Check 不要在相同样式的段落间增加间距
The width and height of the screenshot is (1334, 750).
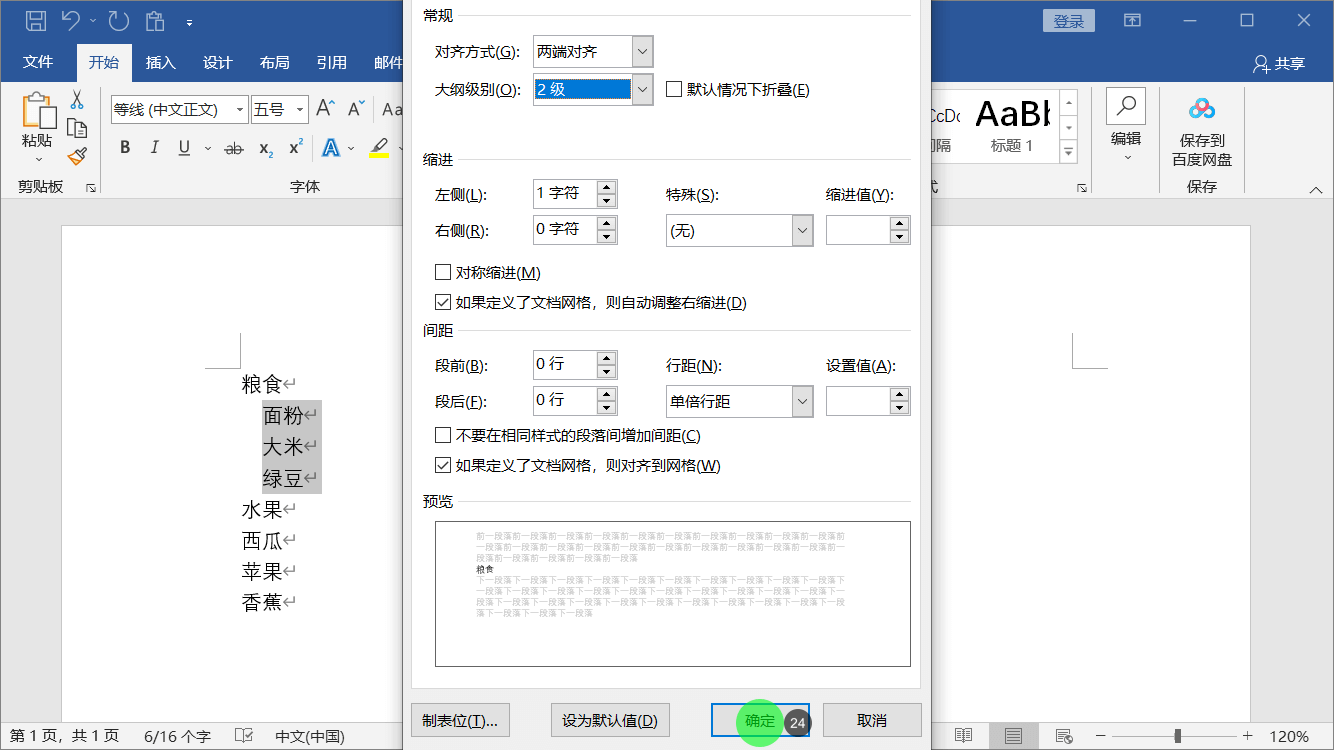(443, 435)
